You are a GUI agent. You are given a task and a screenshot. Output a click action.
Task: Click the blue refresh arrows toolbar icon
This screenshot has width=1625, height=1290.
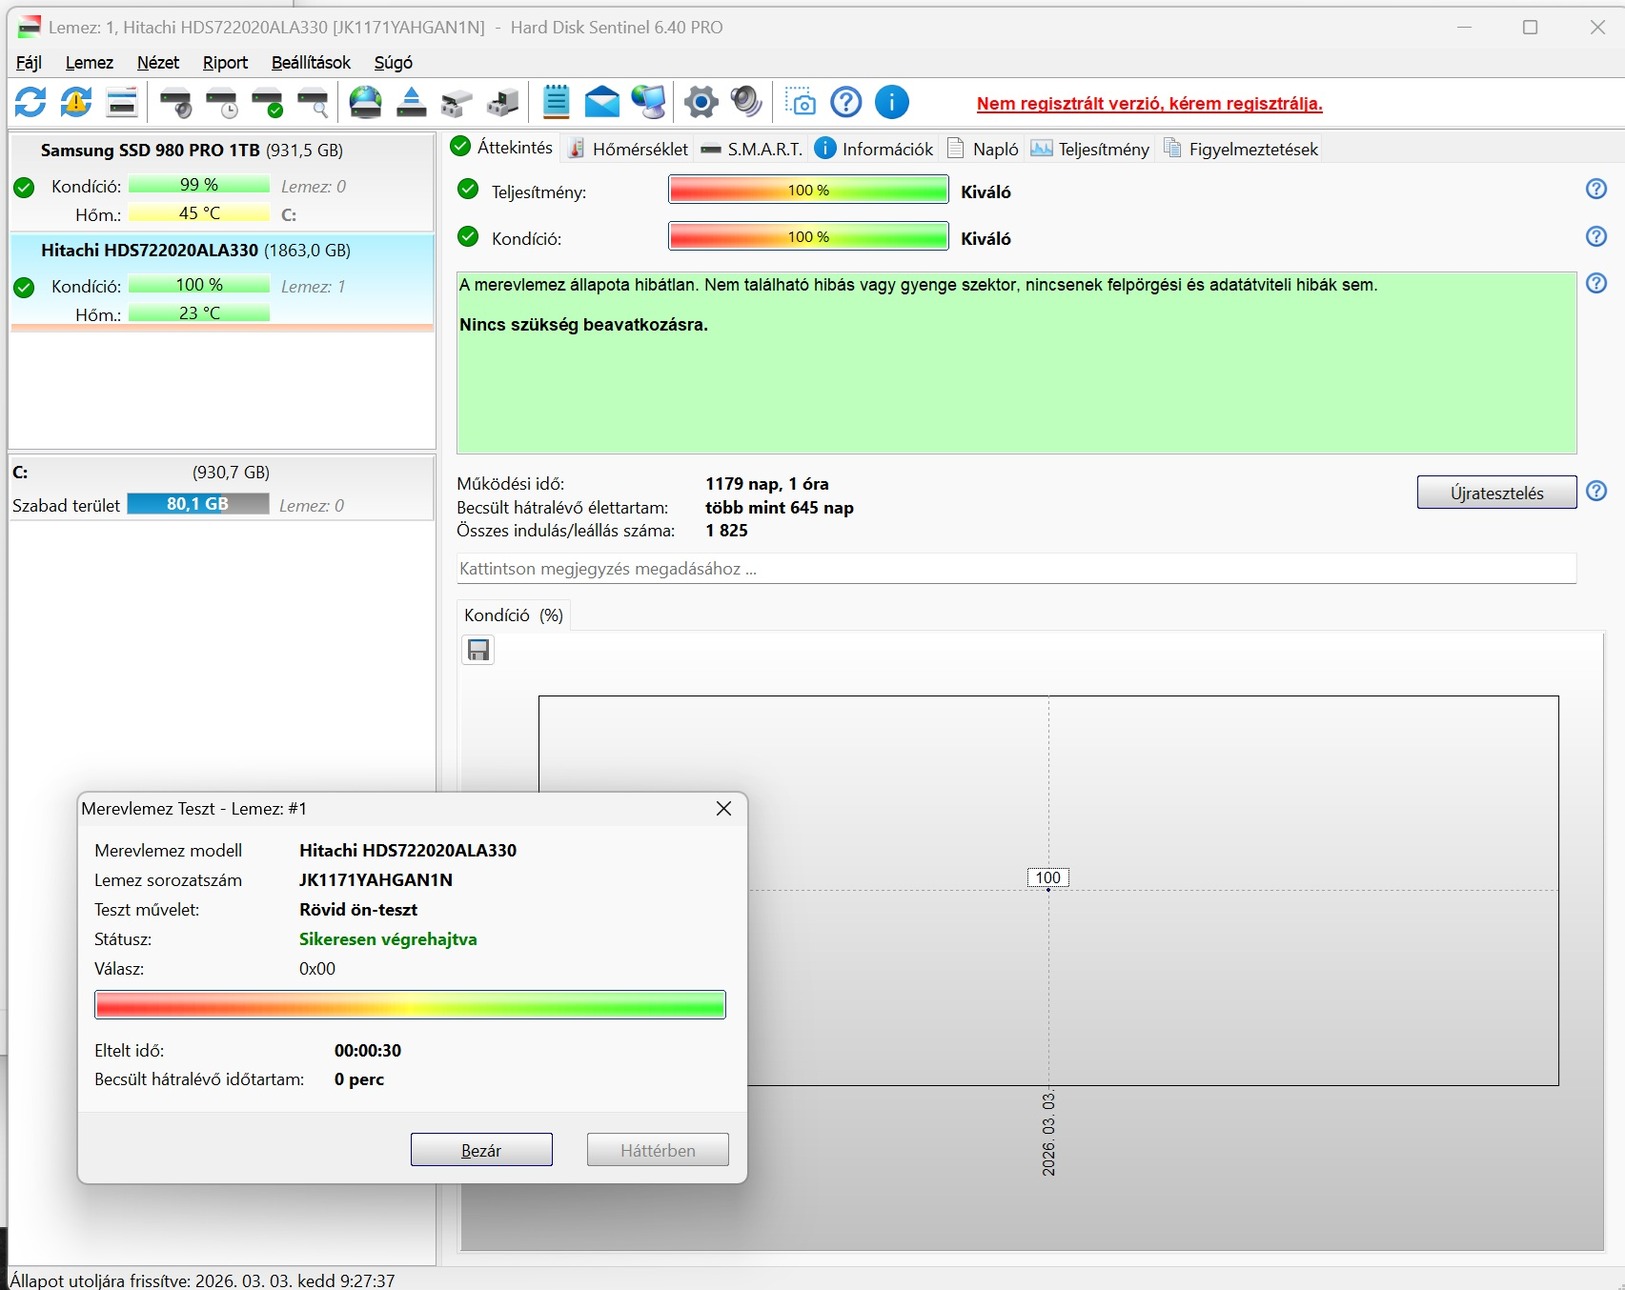point(30,102)
